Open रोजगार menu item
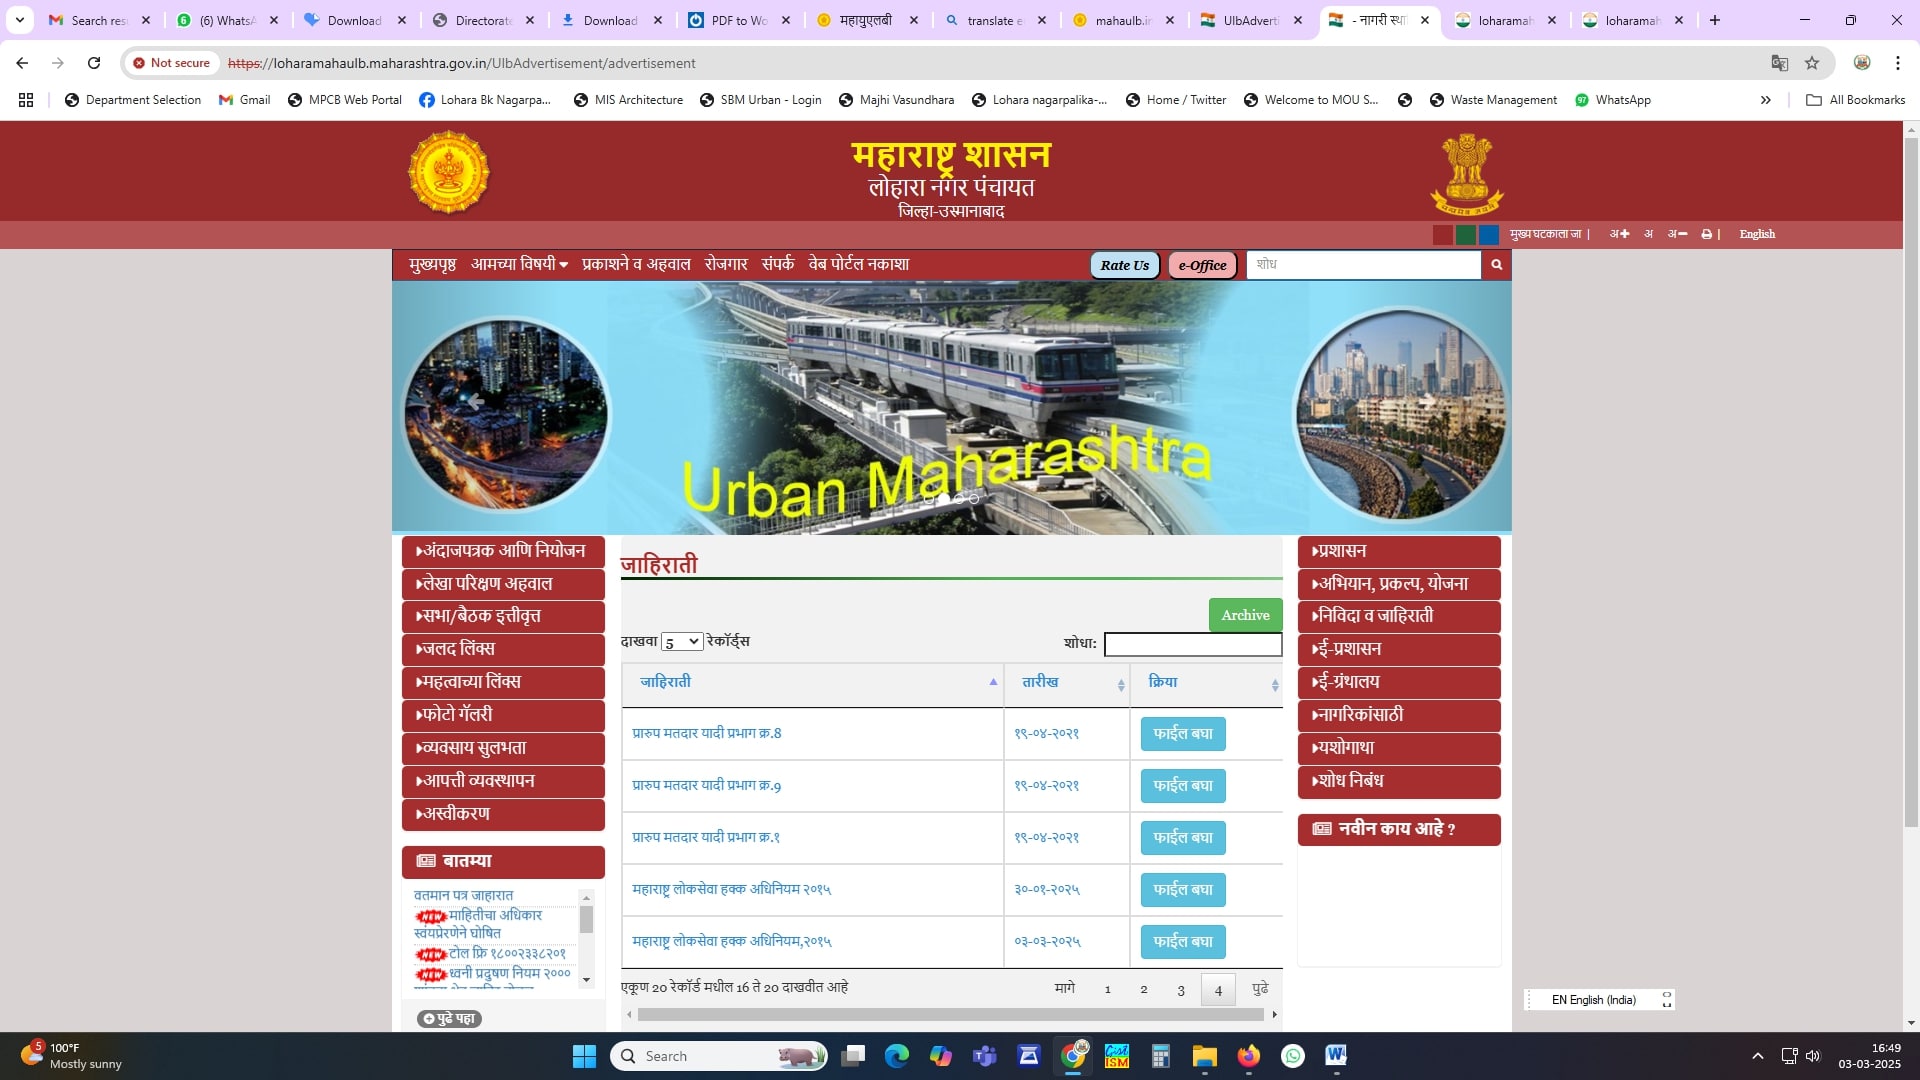Viewport: 1920px width, 1080px height. (x=726, y=264)
